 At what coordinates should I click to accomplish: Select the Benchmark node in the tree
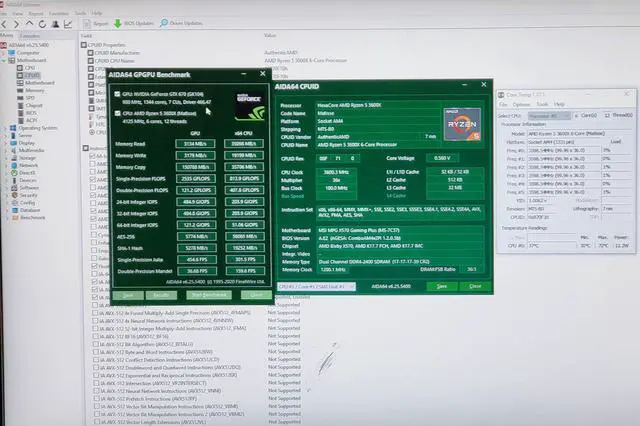[x=32, y=217]
